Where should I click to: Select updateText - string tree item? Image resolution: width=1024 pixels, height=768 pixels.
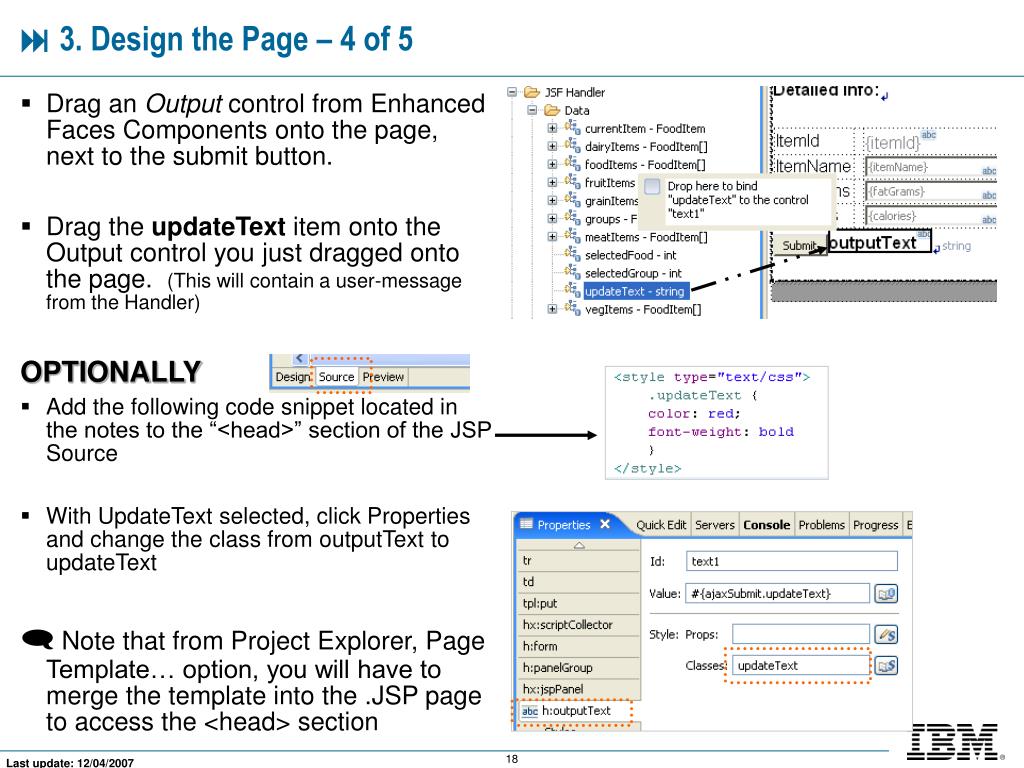pos(635,291)
